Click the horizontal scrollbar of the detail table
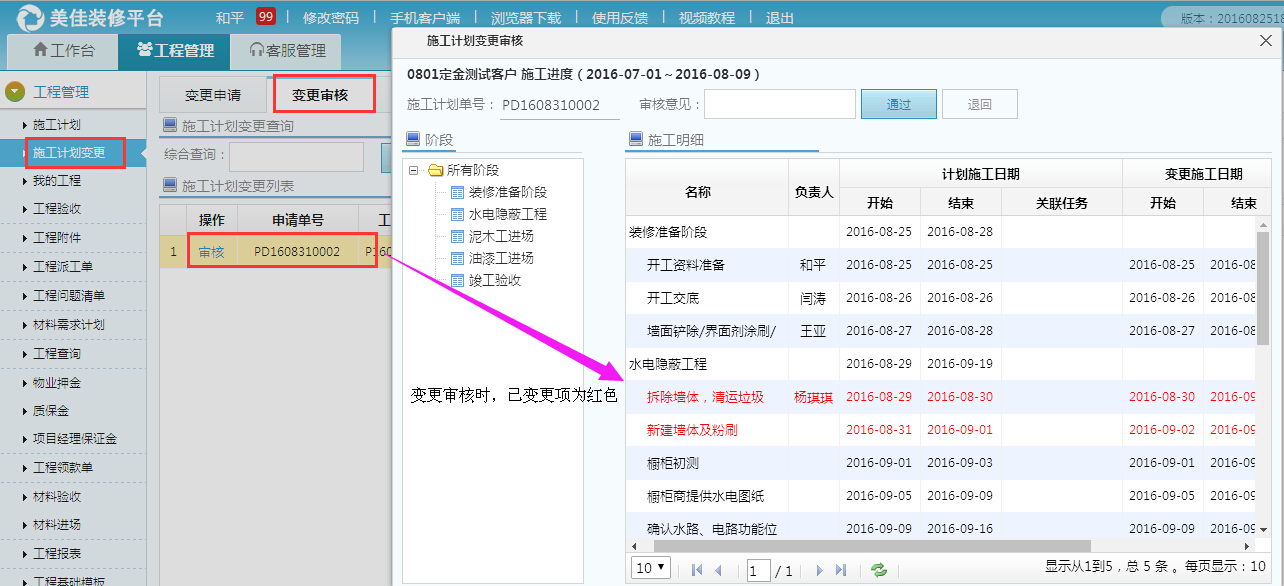 900,546
